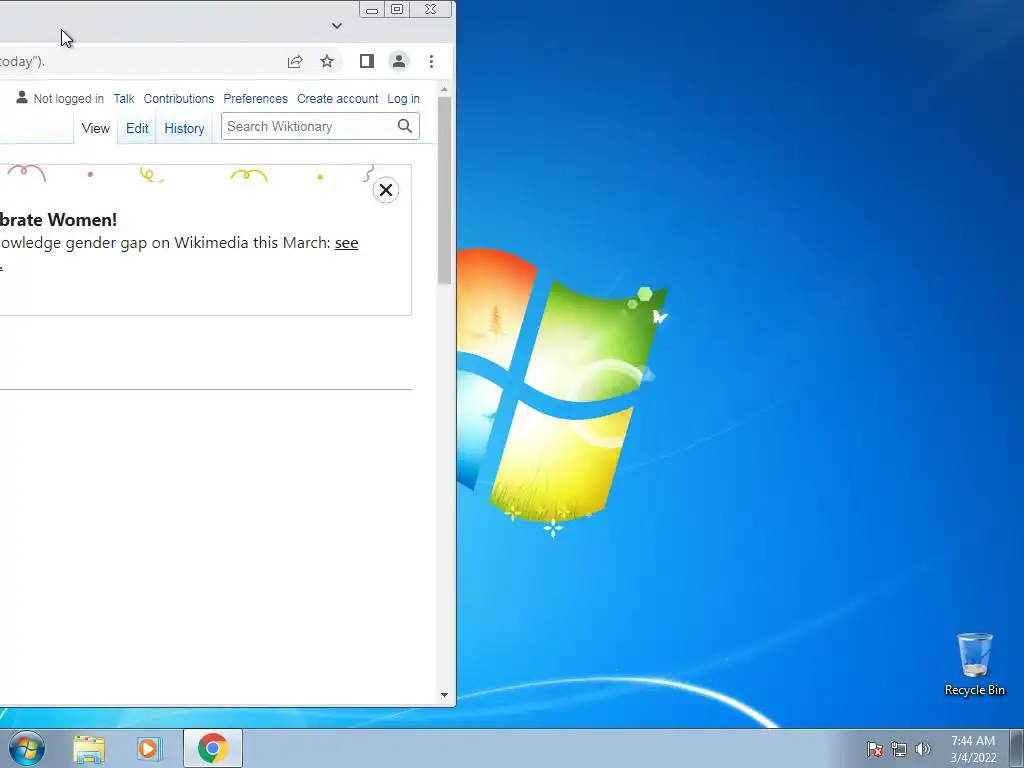Viewport: 1024px width, 768px height.
Task: Click the 'Not logged in' text
Action: [69, 99]
